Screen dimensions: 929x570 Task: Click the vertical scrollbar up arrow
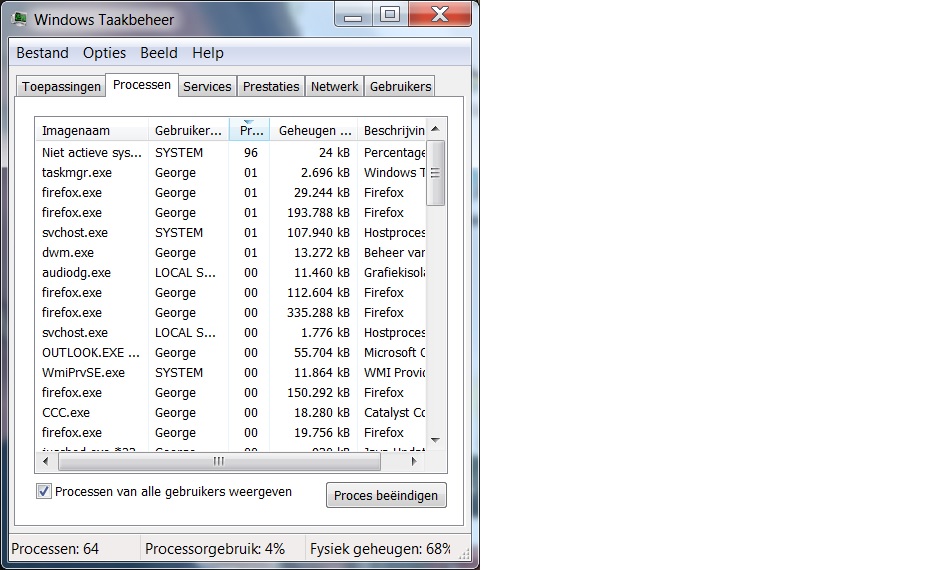435,129
